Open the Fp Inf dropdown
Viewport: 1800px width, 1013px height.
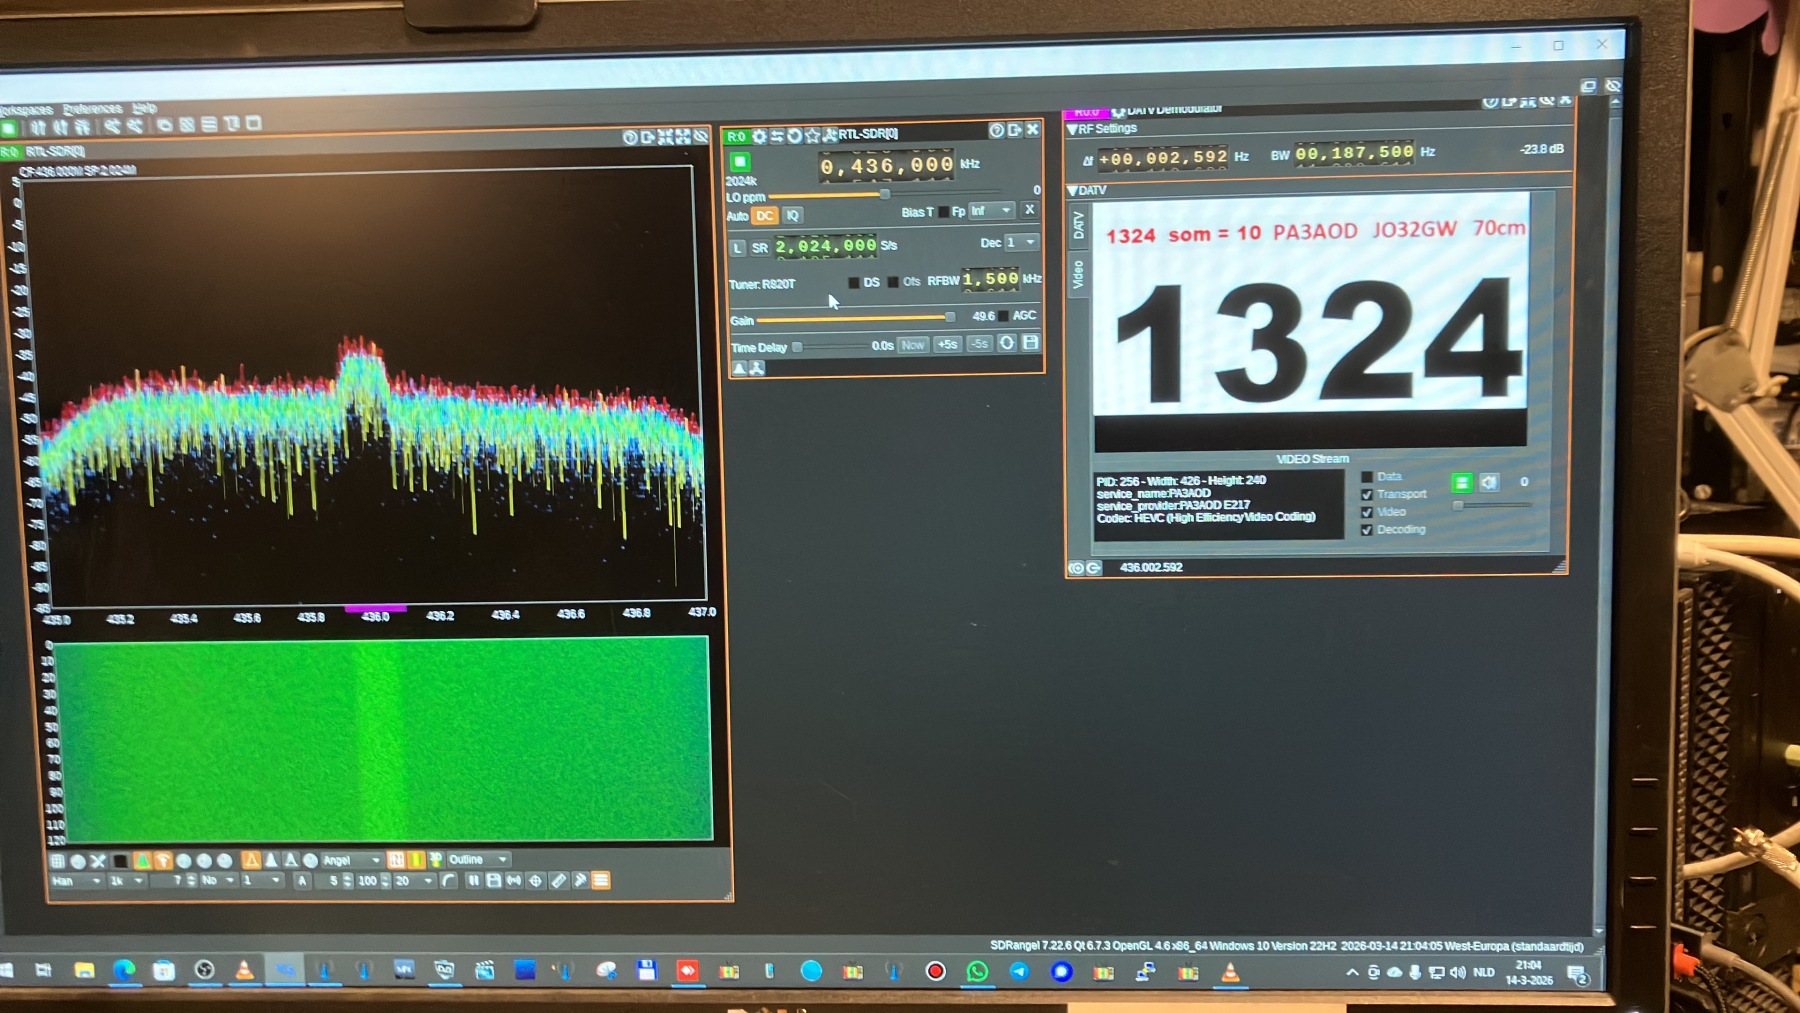pos(991,211)
